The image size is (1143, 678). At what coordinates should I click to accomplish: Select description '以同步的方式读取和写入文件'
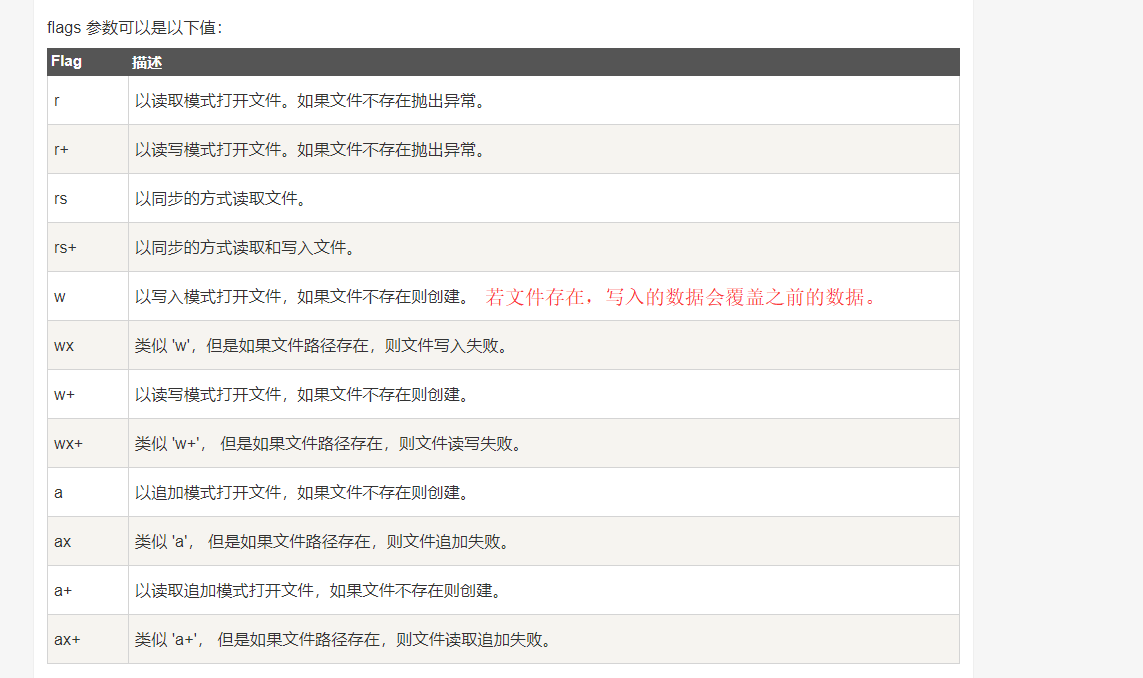[245, 248]
